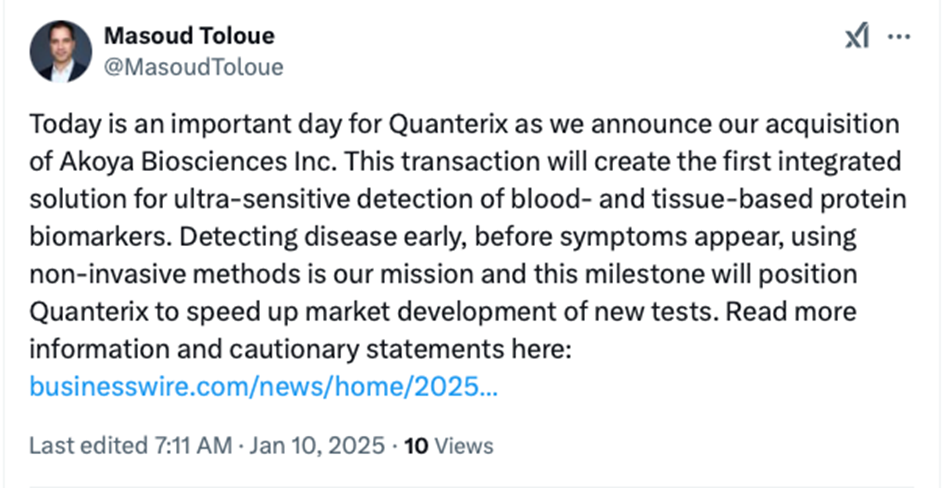View the 10 Views count
Image resolution: width=947 pixels, height=488 pixels.
[447, 444]
